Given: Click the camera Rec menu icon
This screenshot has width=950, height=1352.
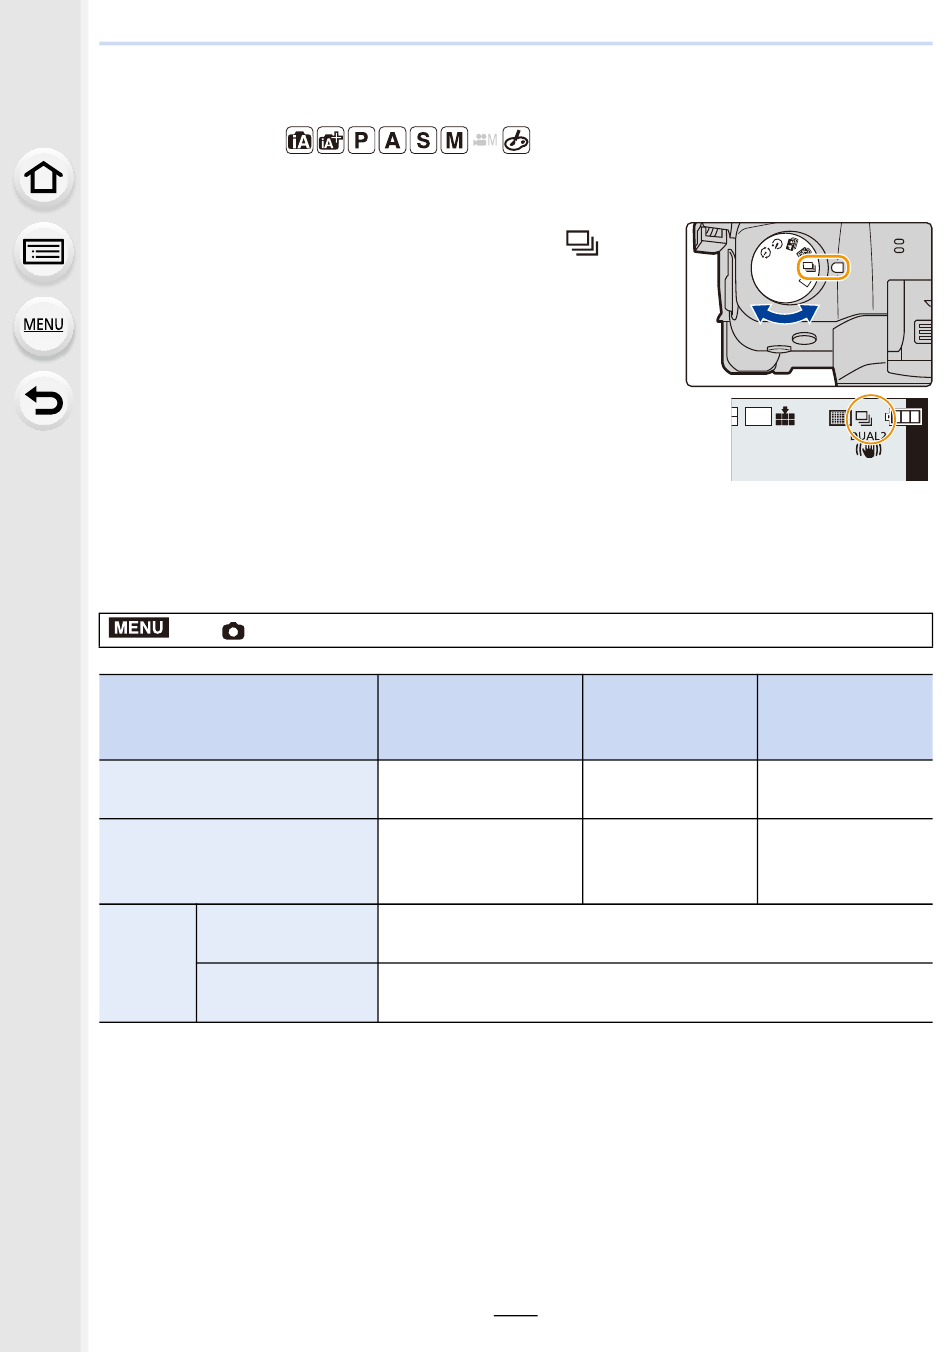Looking at the screenshot, I should (x=233, y=631).
